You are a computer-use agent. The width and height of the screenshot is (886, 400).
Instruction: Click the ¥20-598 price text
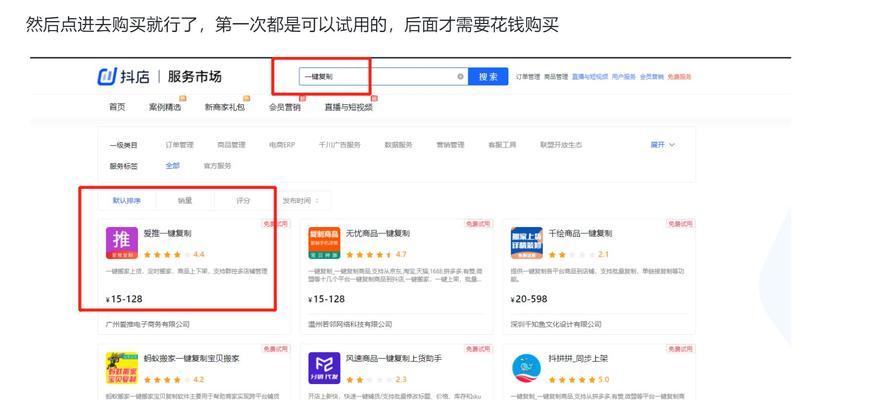coord(529,299)
